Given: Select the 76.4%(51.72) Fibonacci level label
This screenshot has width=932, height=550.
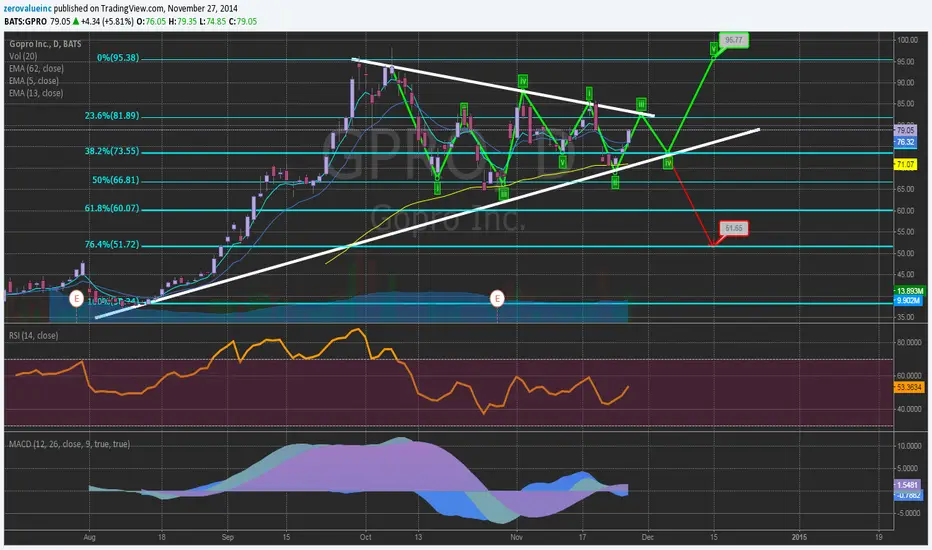Looking at the screenshot, I should point(112,244).
